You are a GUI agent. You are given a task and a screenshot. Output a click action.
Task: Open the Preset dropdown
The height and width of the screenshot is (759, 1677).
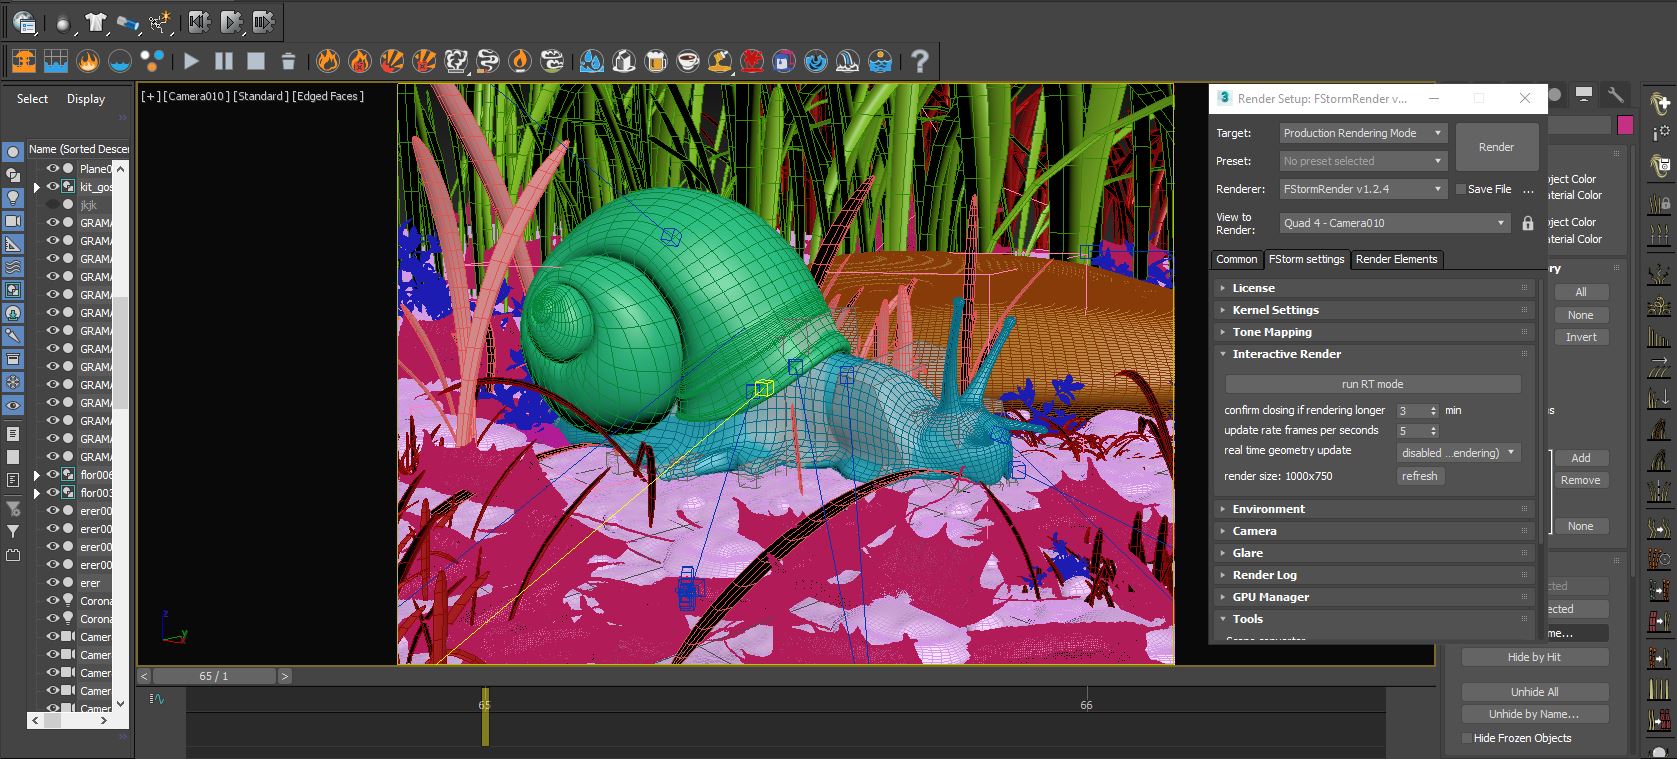coord(1363,161)
